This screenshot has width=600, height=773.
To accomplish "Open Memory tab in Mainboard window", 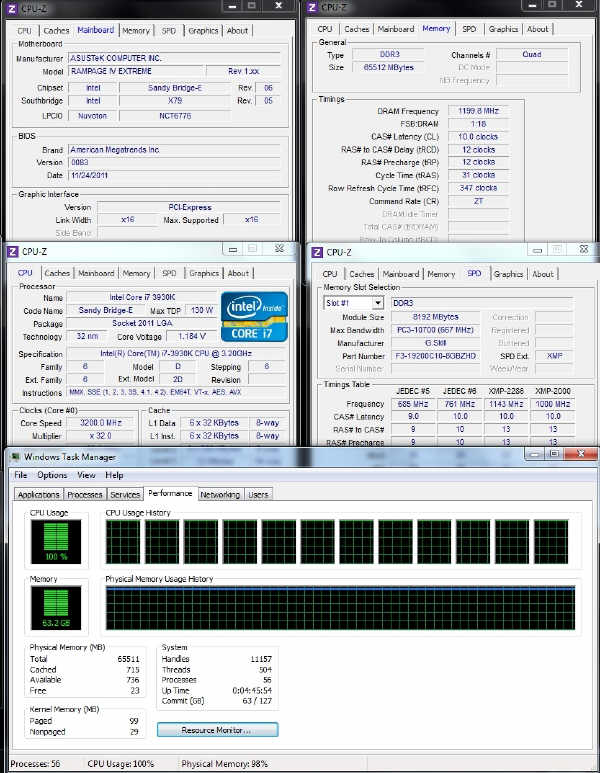I will tap(136, 31).
